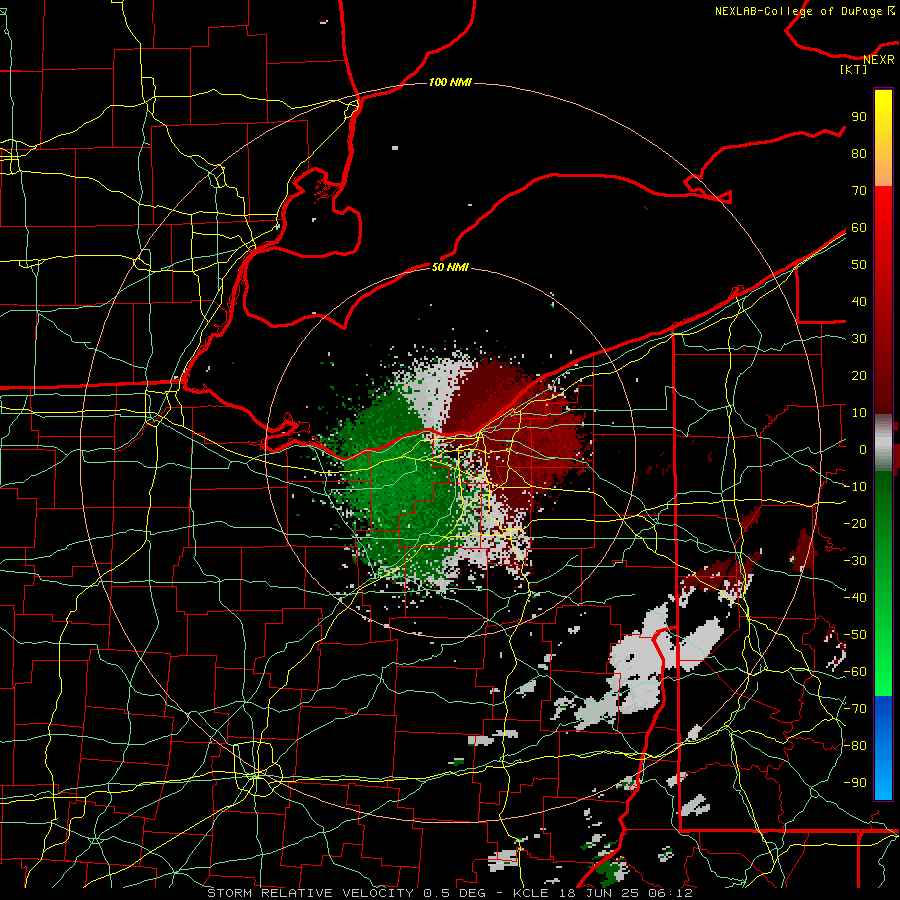The height and width of the screenshot is (900, 900).
Task: Click the 70 value on velocity scale
Action: pyautogui.click(x=859, y=191)
